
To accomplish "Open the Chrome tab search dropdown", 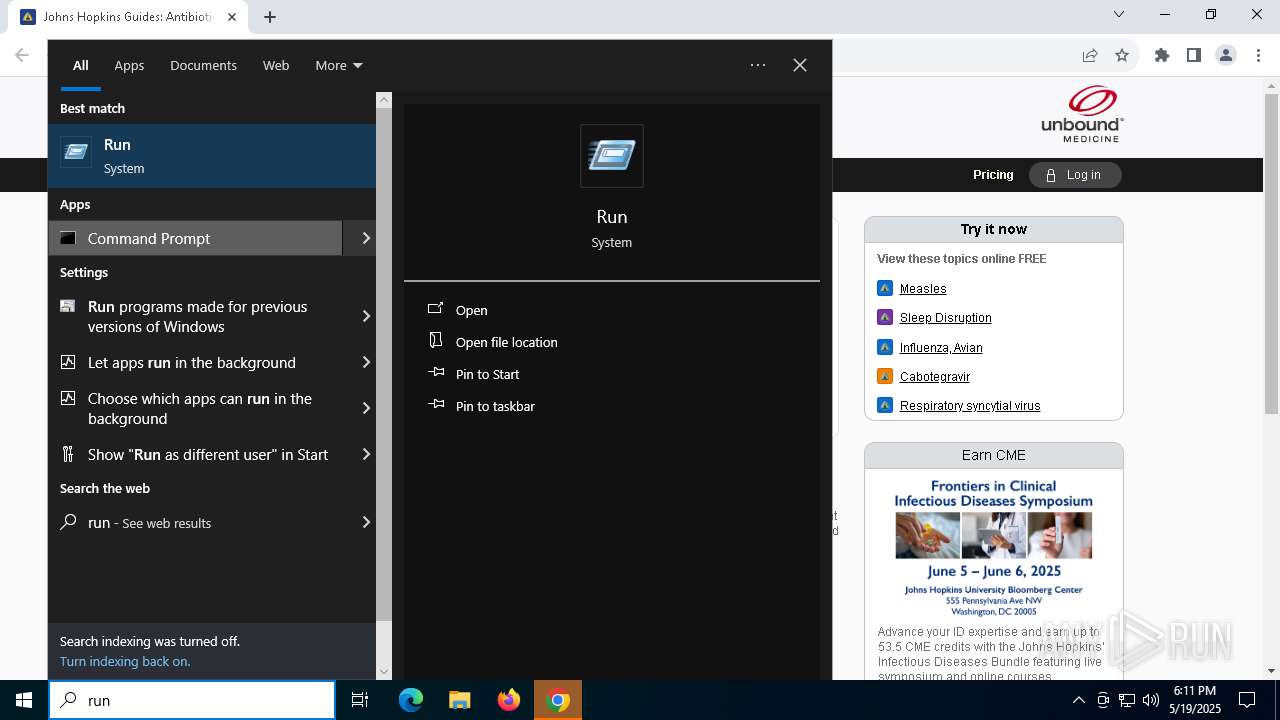I will [1119, 14].
